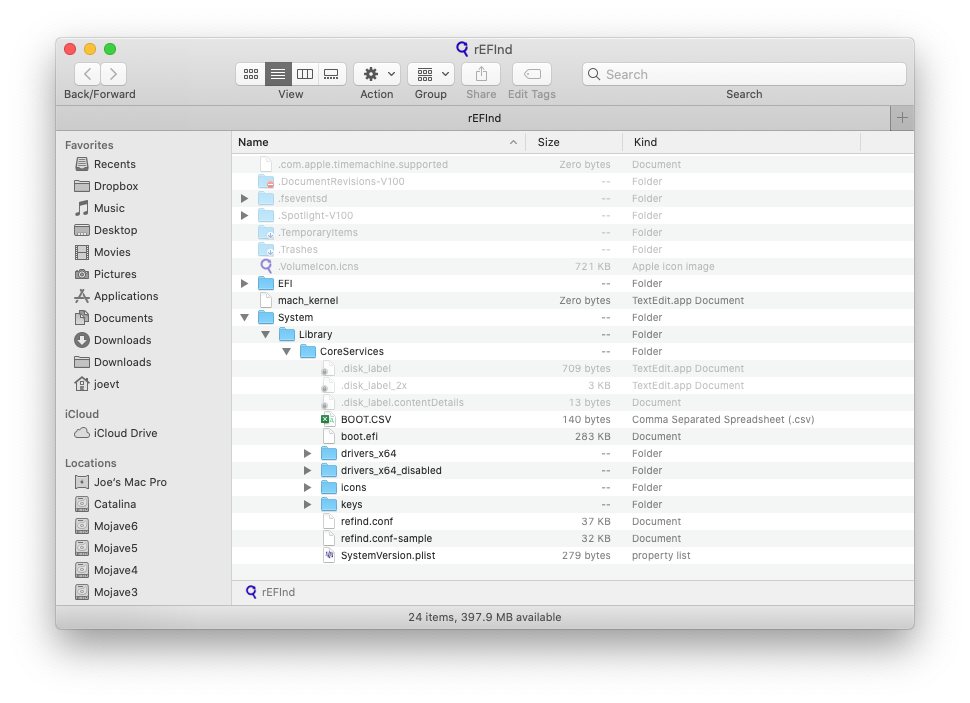Image resolution: width=970 pixels, height=703 pixels.
Task: Go forward using the Forward arrow
Action: (x=114, y=74)
